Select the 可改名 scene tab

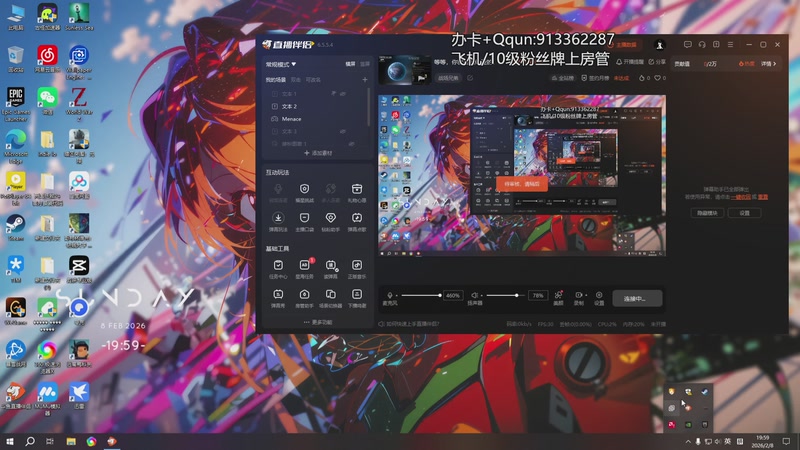[x=313, y=80]
